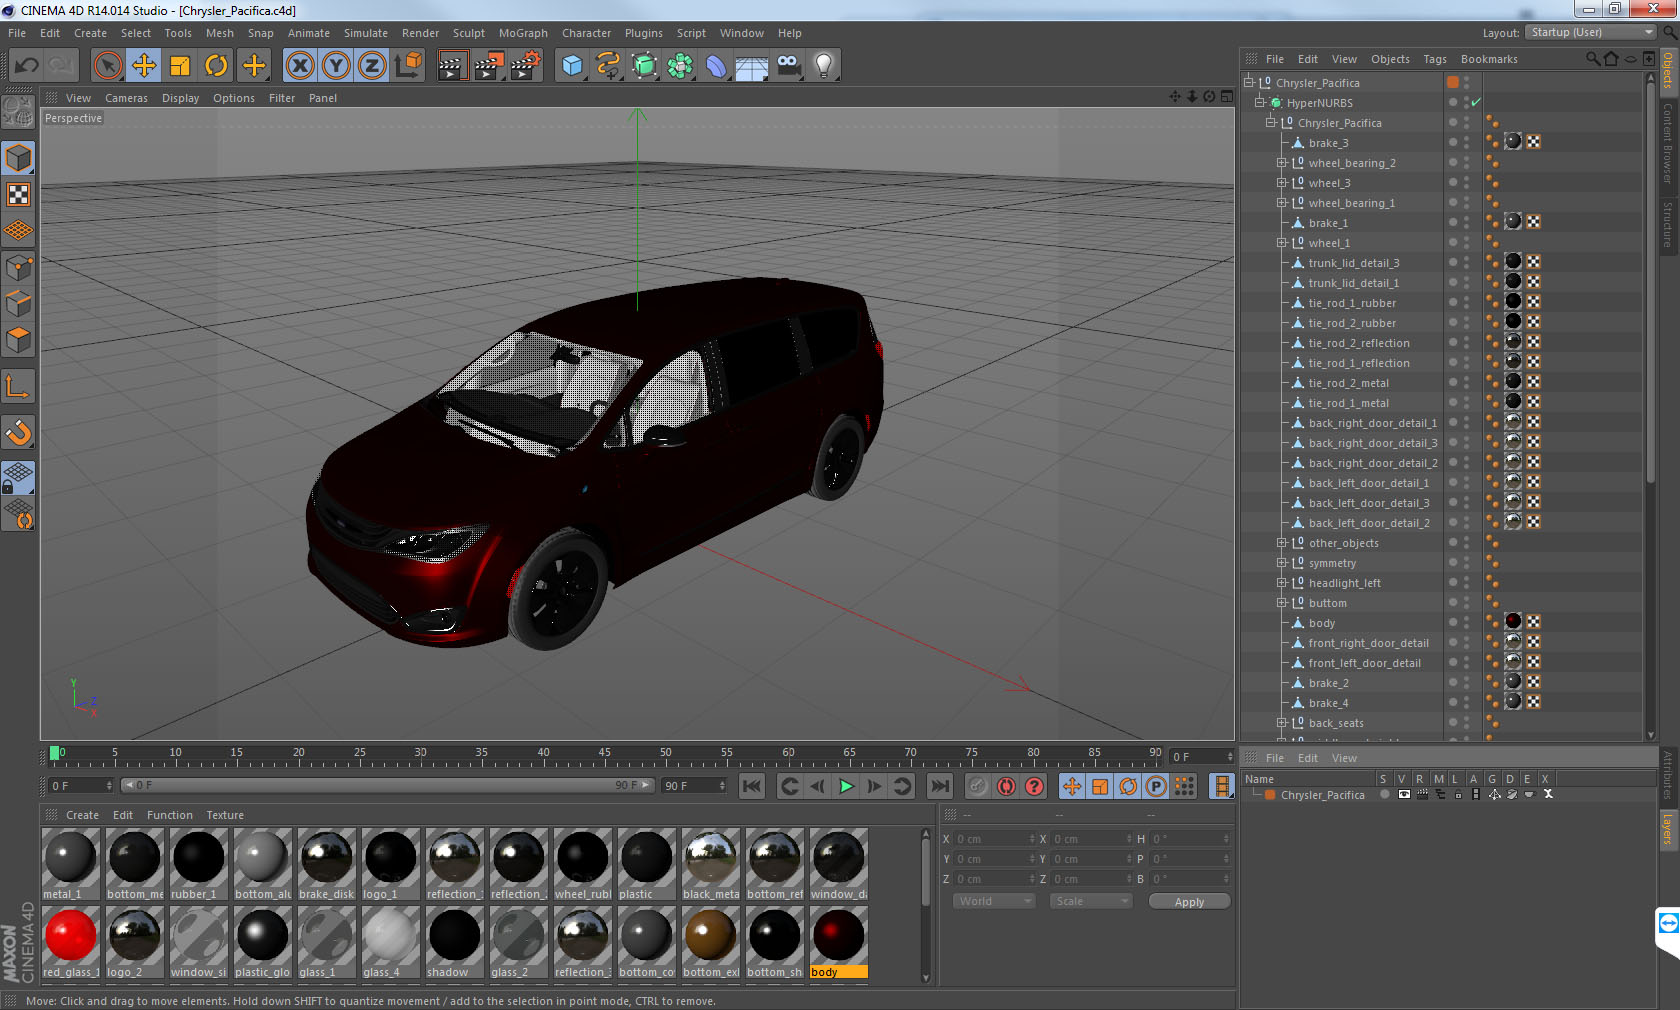
Task: Toggle Y axis lock
Action: [336, 66]
